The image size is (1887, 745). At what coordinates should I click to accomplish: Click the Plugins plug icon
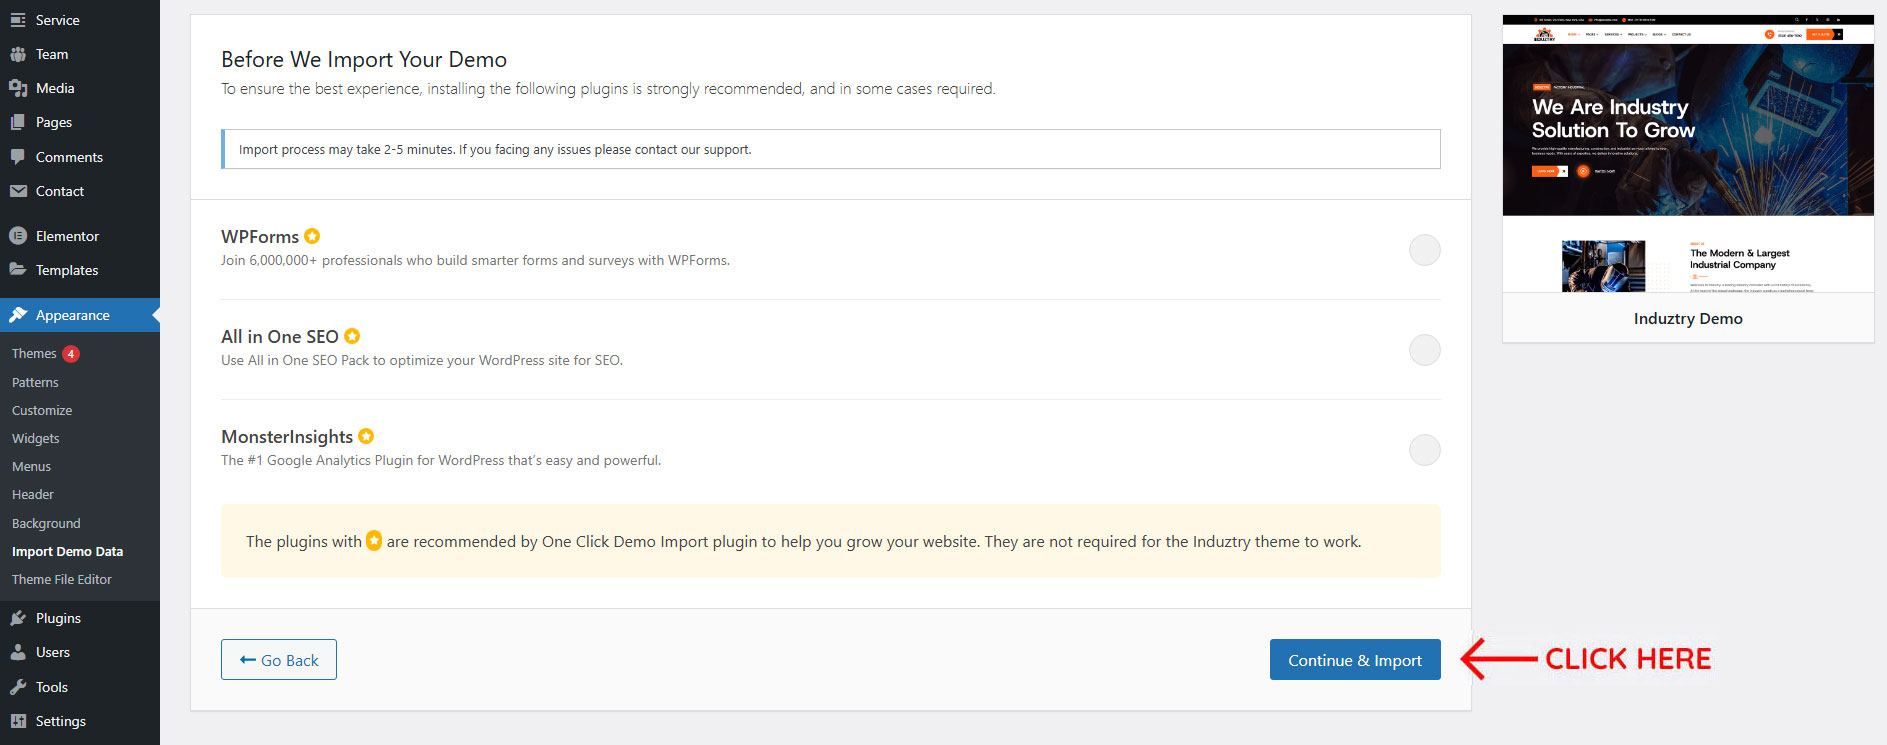[18, 618]
